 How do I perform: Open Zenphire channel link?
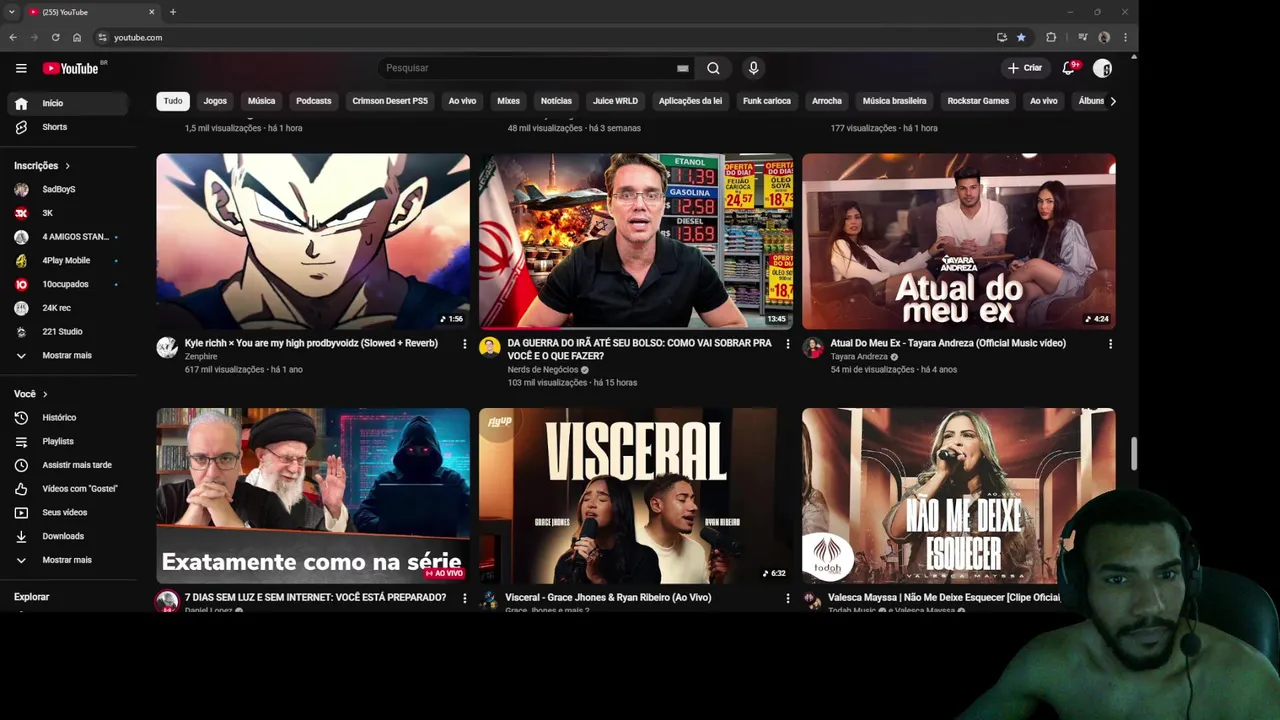coord(201,356)
